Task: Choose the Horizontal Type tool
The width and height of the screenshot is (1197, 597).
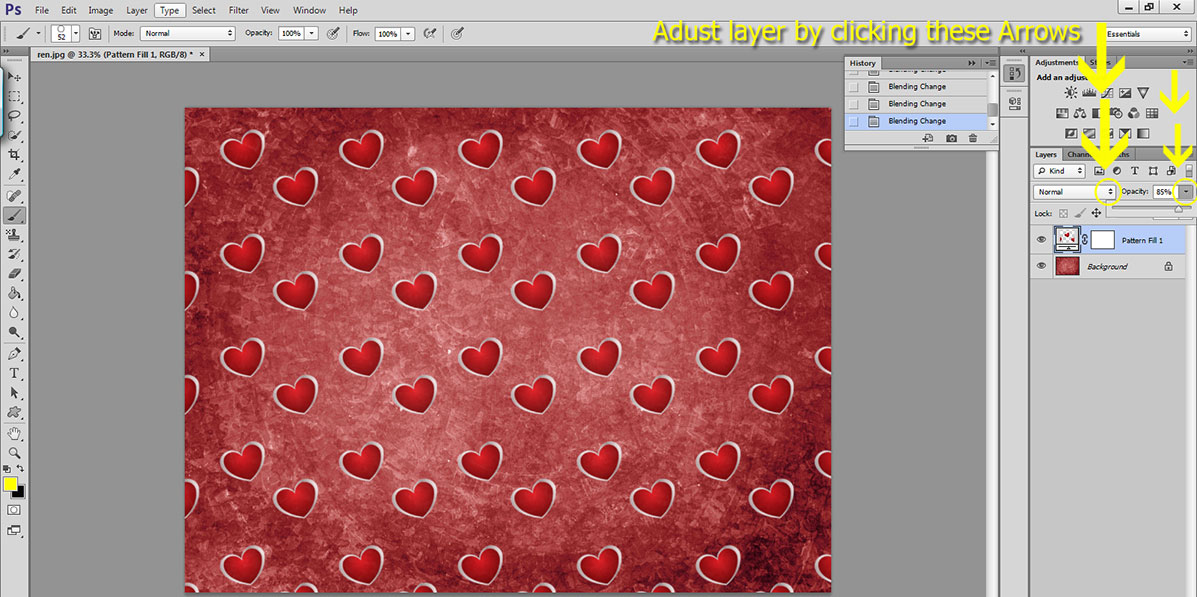Action: tap(14, 373)
